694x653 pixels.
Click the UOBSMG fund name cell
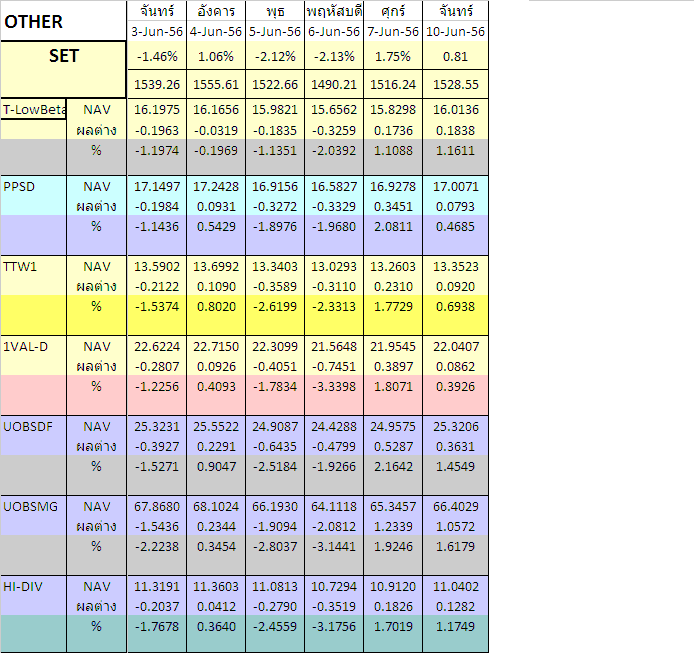tap(34, 506)
